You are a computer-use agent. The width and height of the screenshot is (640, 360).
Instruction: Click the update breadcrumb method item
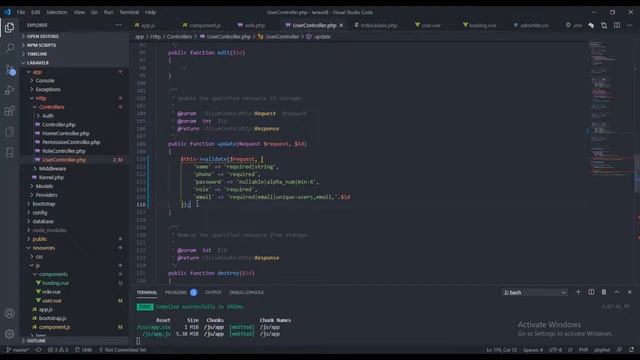click(x=322, y=37)
